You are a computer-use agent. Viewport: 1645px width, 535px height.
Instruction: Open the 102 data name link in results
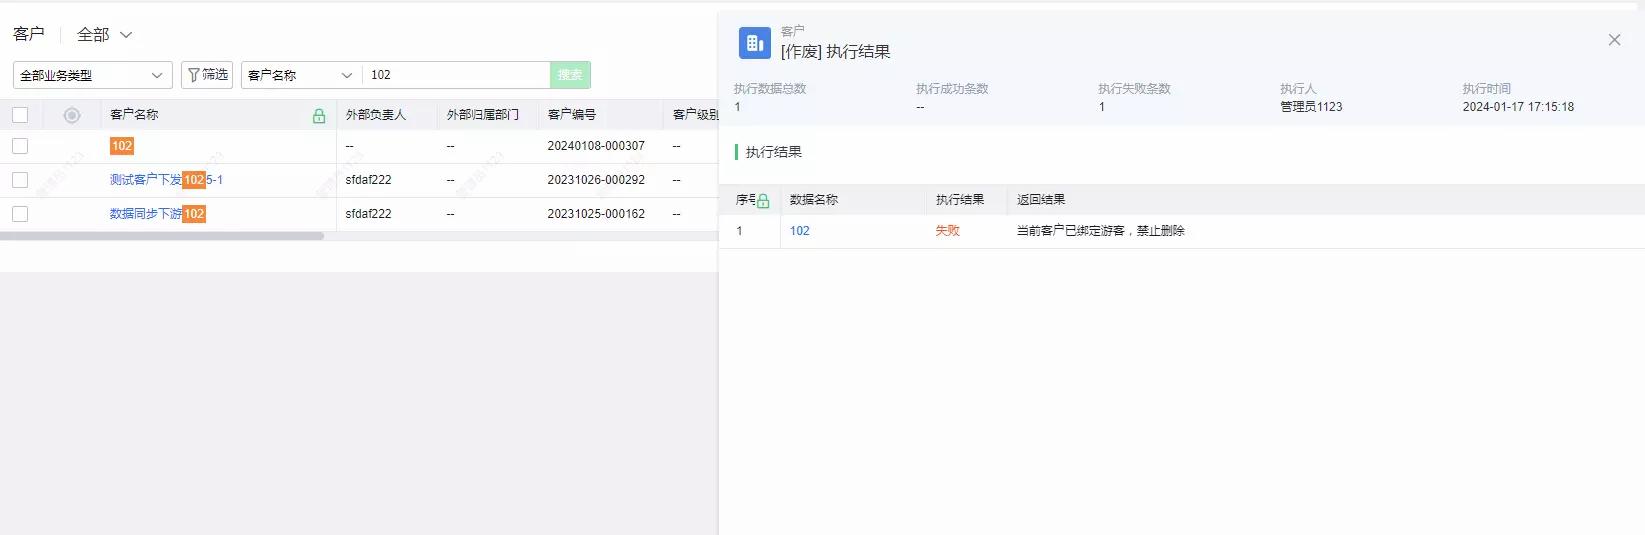point(800,231)
